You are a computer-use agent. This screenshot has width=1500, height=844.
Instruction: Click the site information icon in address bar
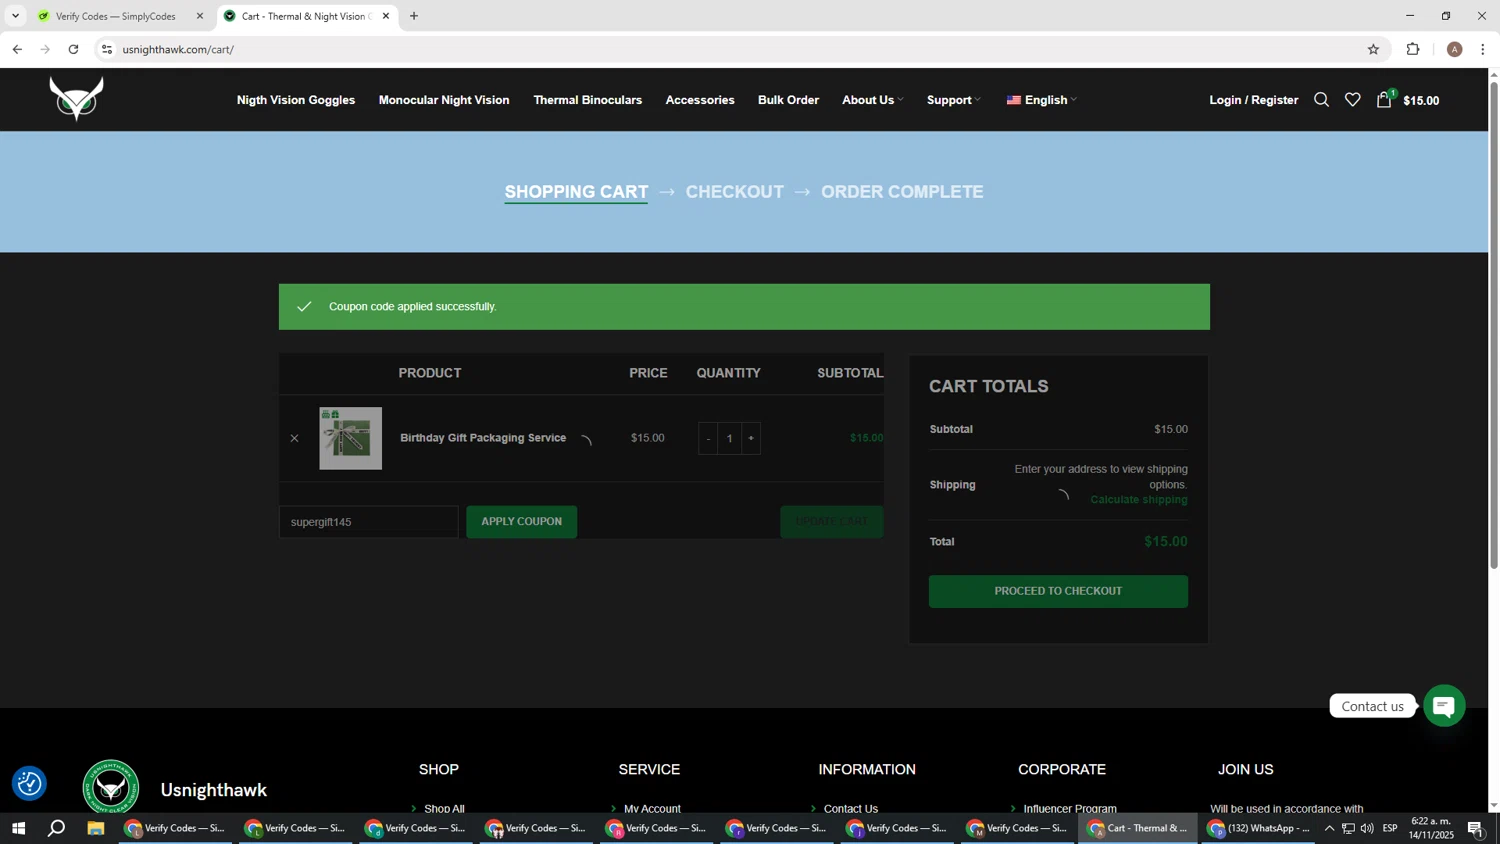pos(107,49)
